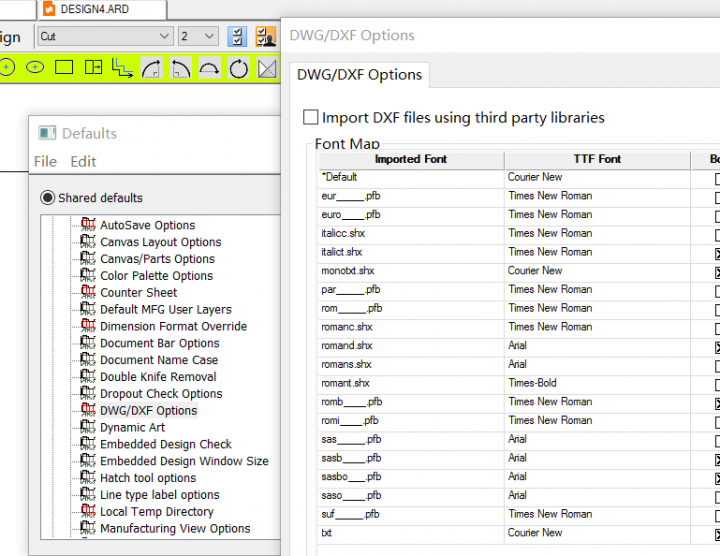Click the TTF Font column header

(x=596, y=159)
